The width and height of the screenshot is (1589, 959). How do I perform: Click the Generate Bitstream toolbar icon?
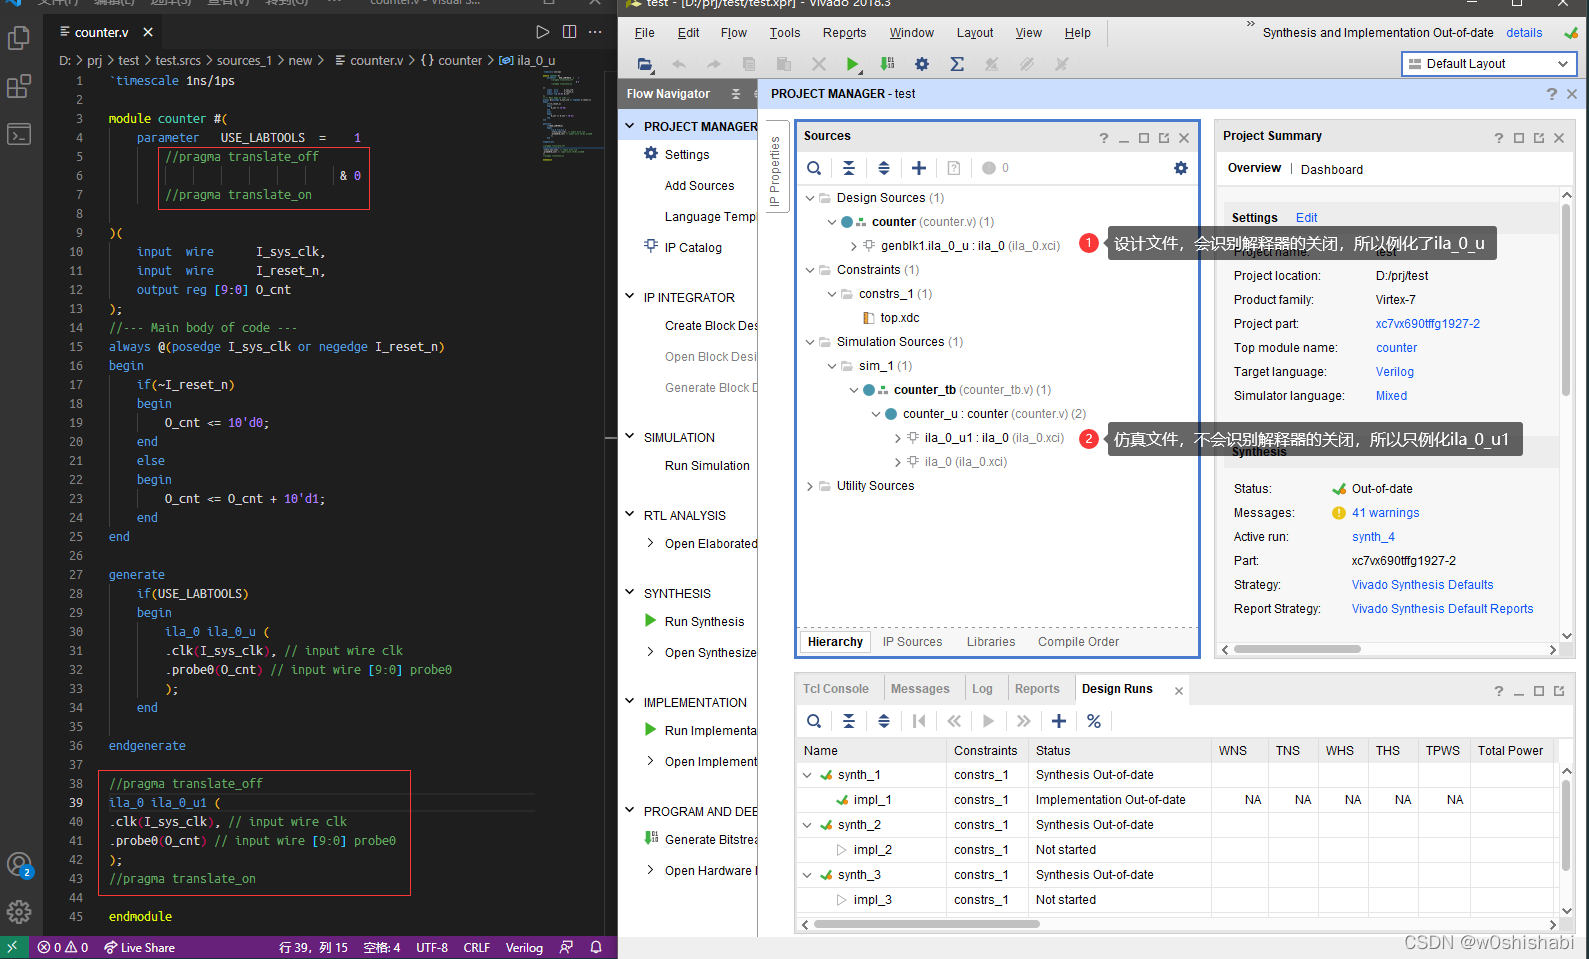pos(887,64)
